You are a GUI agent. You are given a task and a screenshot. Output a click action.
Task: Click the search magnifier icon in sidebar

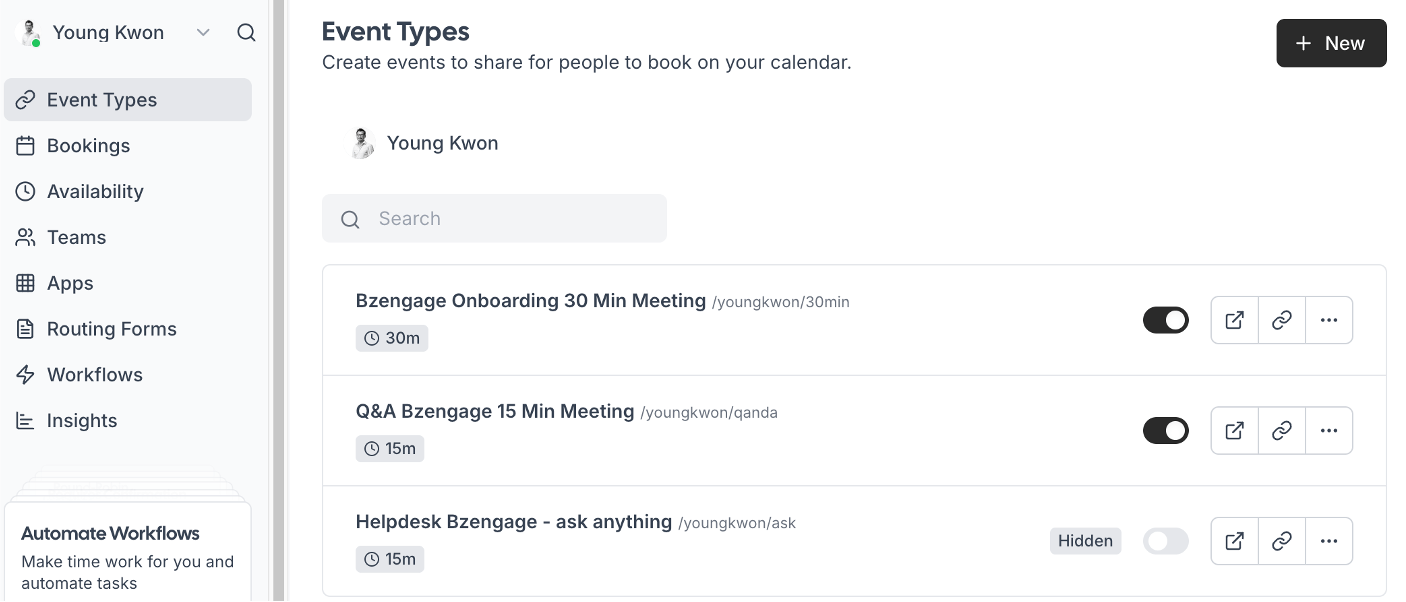[x=246, y=33]
